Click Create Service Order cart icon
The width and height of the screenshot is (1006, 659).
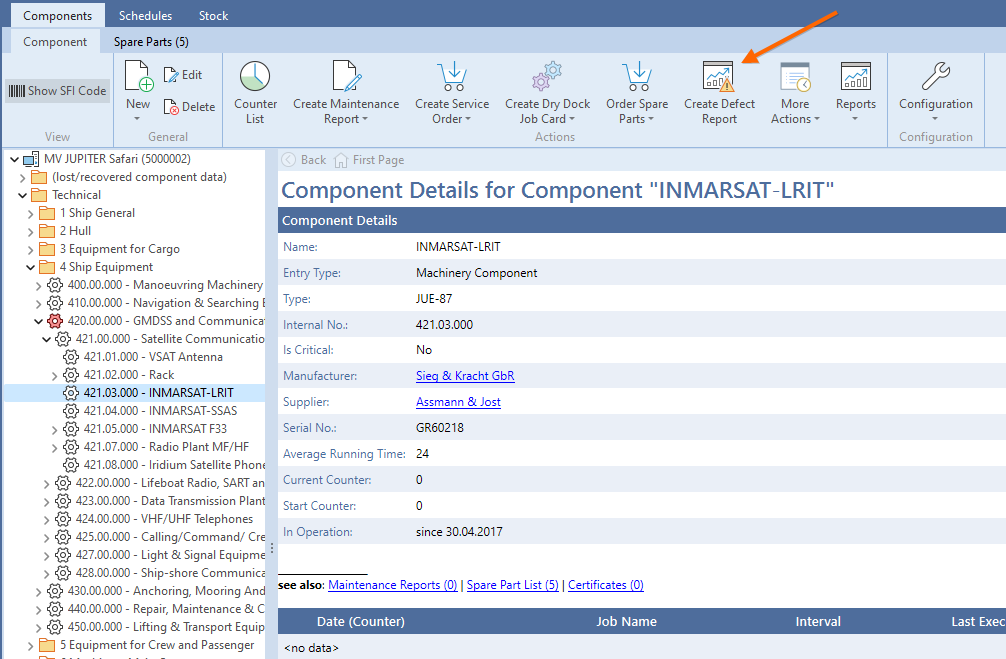pos(453,76)
